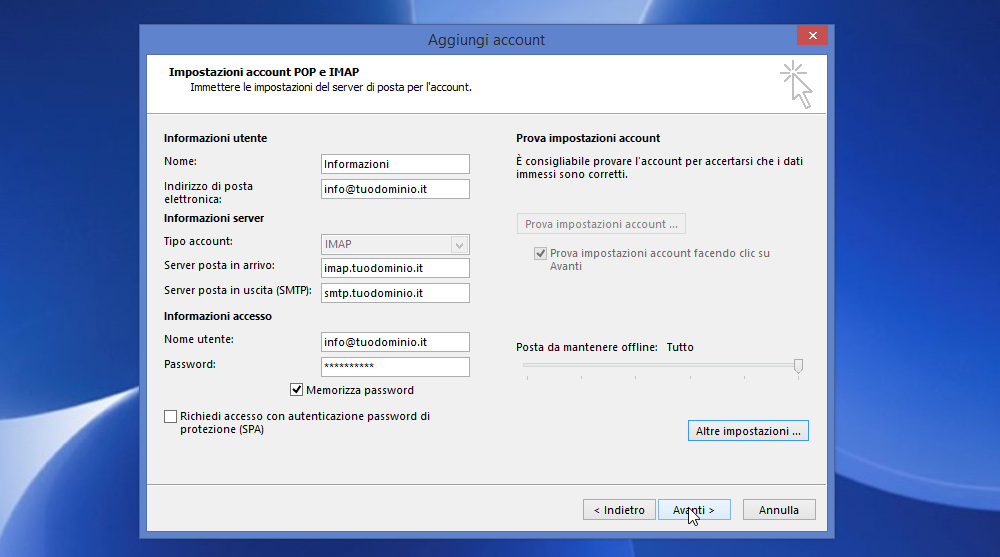Focus the Nome field containing Informazioni
This screenshot has width=1000, height=557.
click(395, 164)
